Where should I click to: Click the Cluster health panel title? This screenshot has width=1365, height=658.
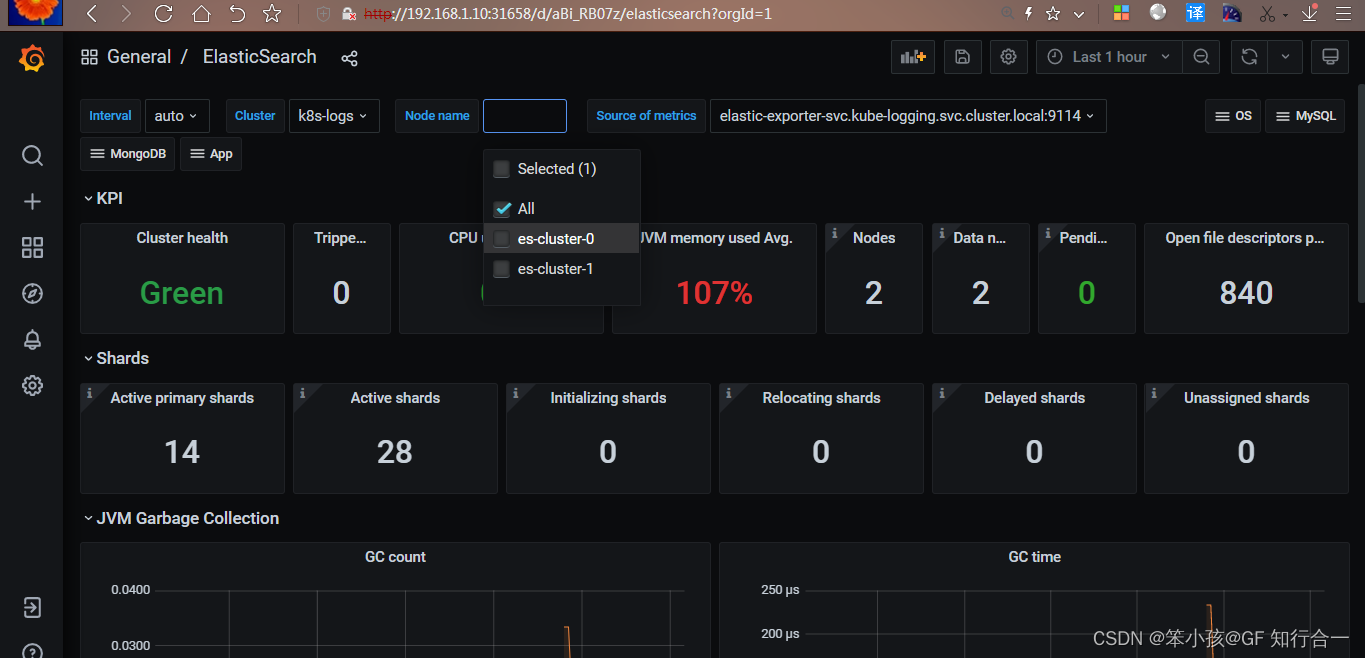(182, 238)
